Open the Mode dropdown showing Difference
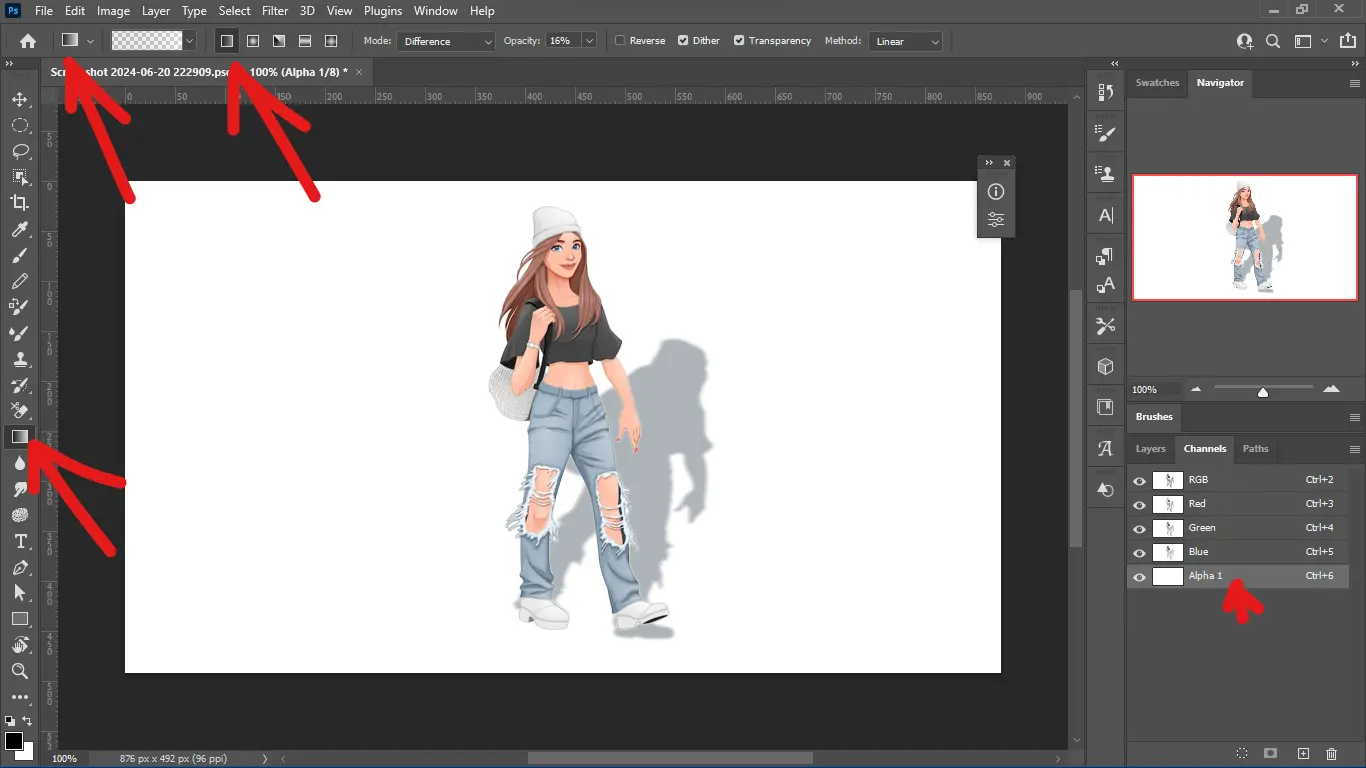 click(x=446, y=41)
